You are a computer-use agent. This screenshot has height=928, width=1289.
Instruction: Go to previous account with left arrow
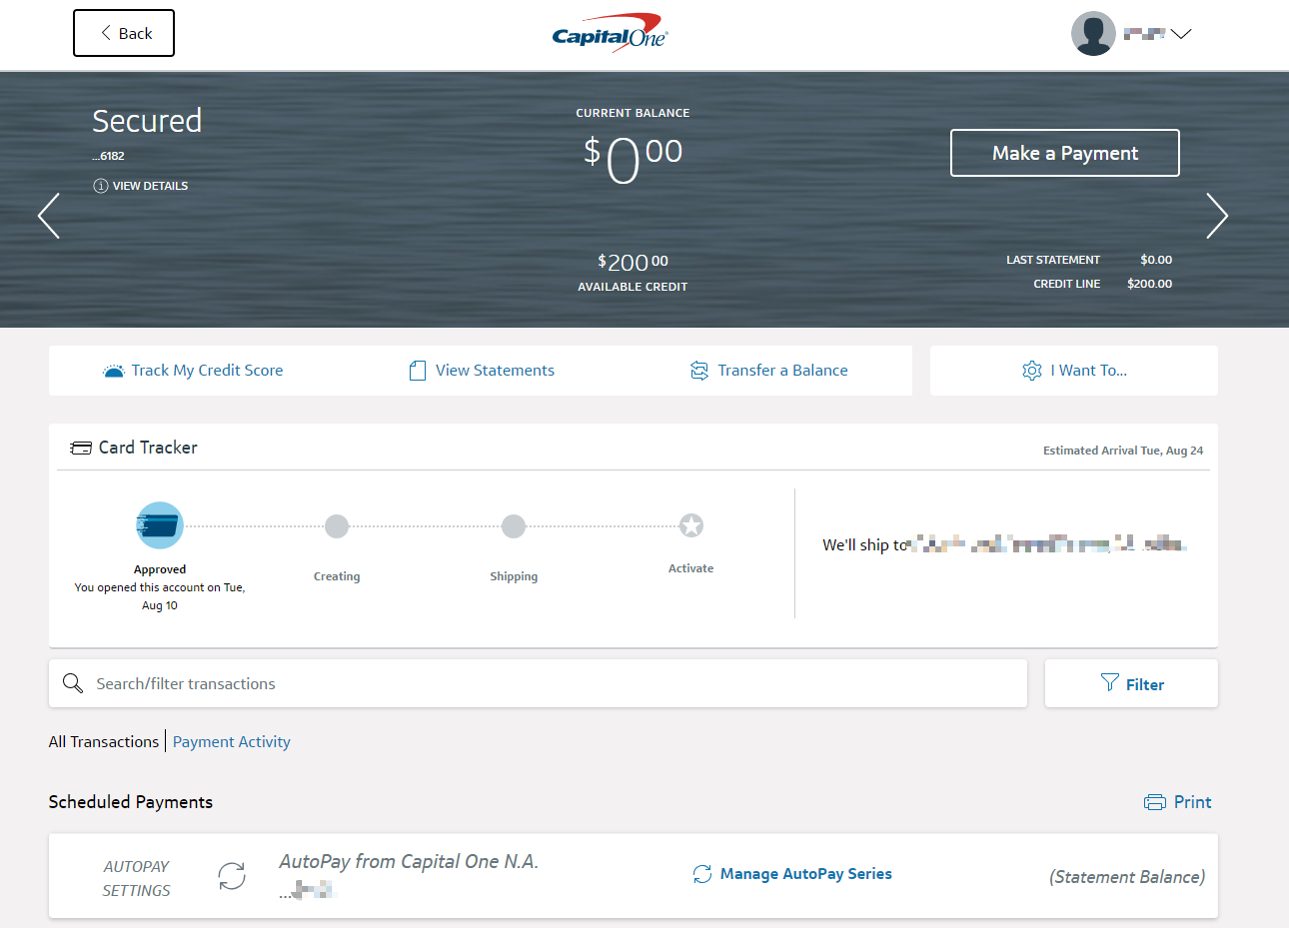[49, 216]
